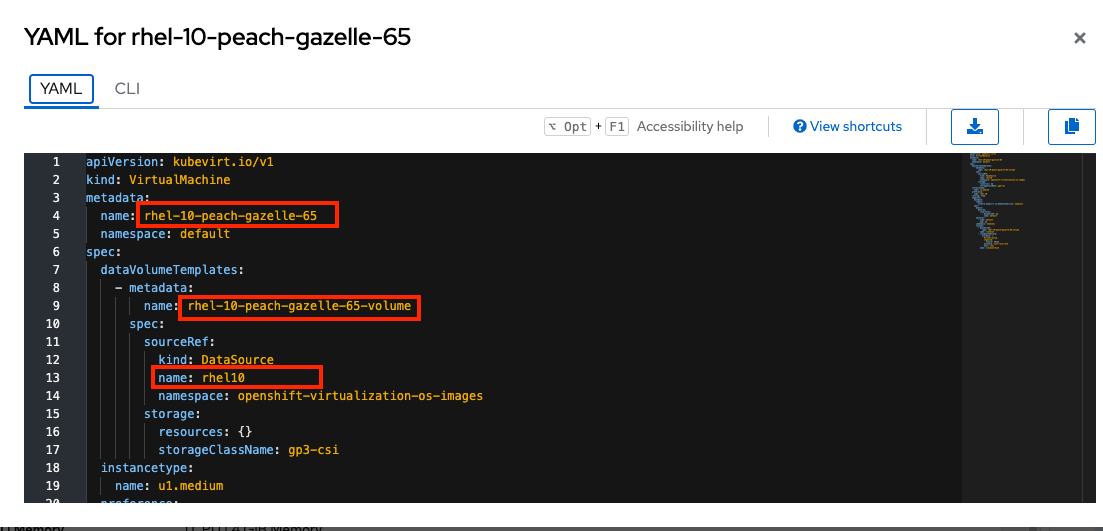Click line number 1 in gutter
Image resolution: width=1103 pixels, height=531 pixels.
pyautogui.click(x=56, y=162)
